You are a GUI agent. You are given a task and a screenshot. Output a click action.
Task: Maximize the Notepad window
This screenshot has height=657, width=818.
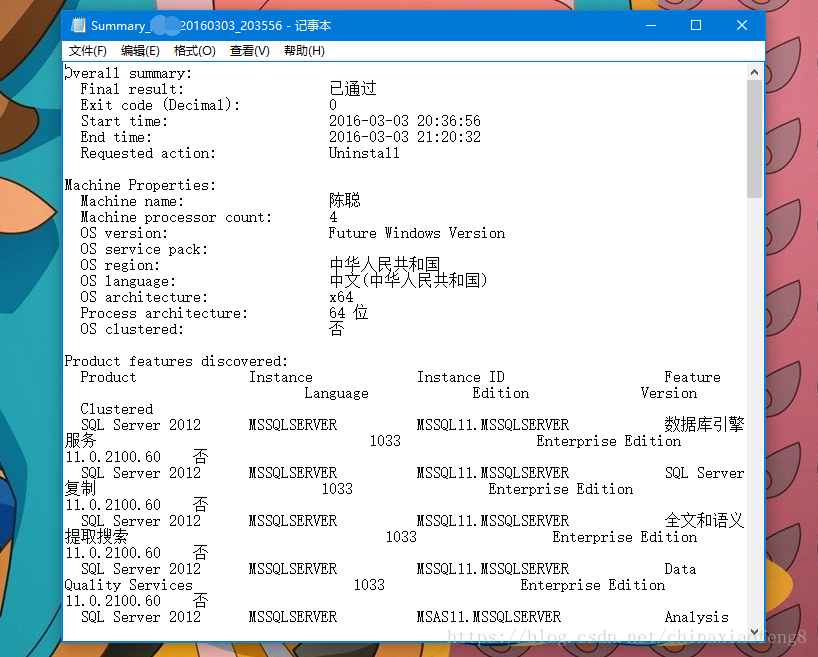tap(696, 25)
